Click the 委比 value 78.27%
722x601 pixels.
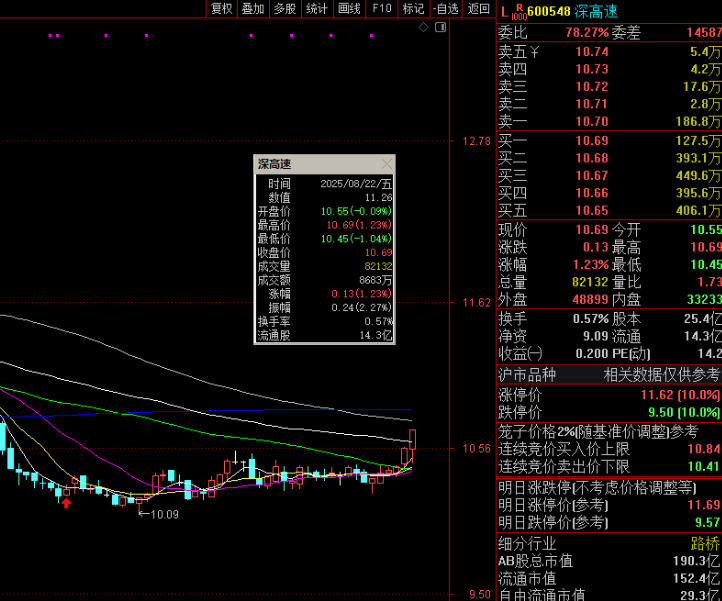(x=587, y=32)
